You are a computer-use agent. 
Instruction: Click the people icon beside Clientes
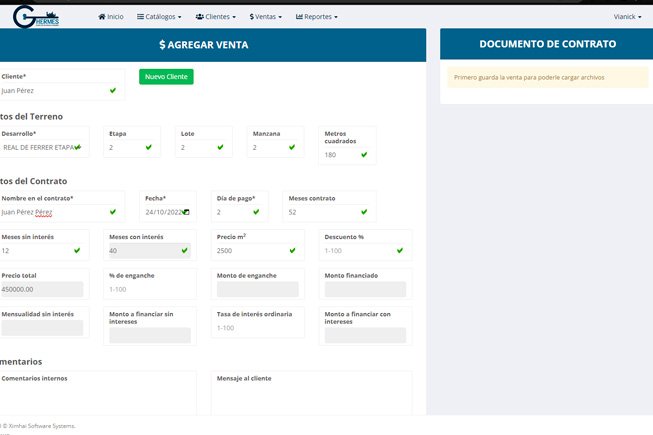pyautogui.click(x=199, y=17)
